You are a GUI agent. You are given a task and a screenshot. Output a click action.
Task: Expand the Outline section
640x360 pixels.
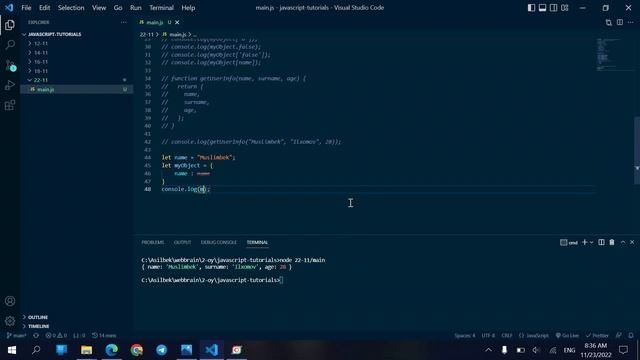pyautogui.click(x=77, y=317)
